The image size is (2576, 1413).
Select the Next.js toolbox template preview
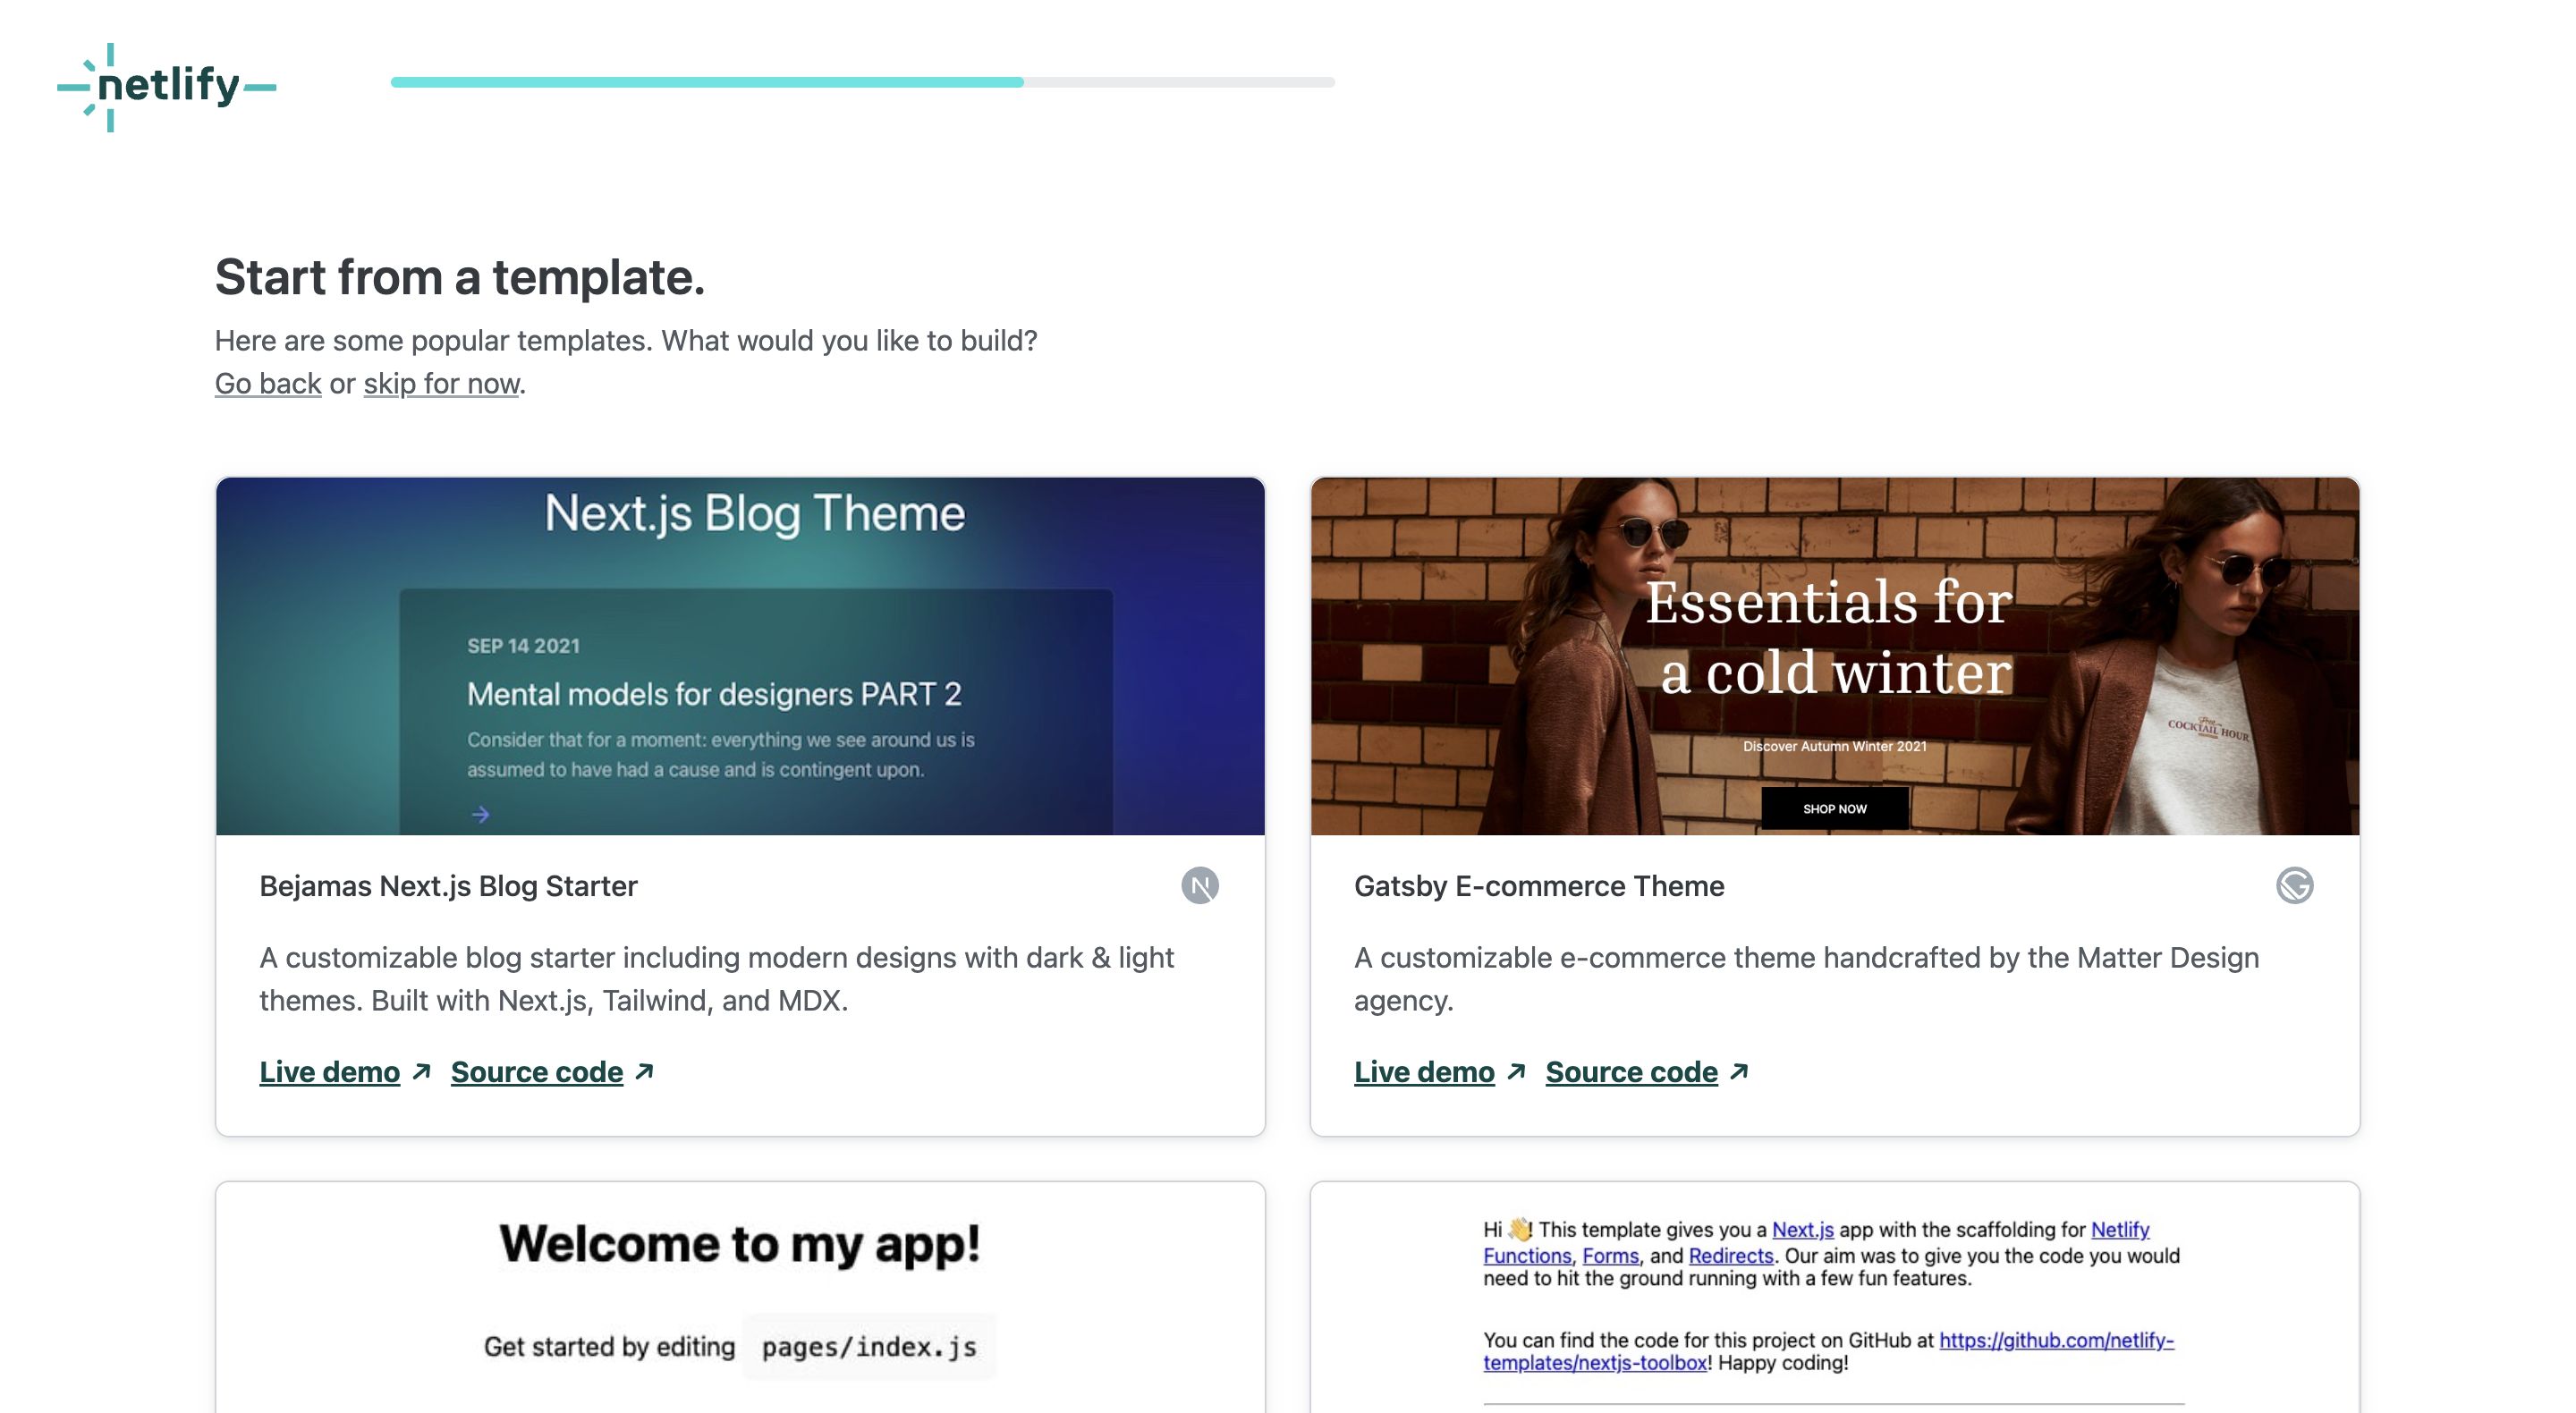point(1835,1298)
